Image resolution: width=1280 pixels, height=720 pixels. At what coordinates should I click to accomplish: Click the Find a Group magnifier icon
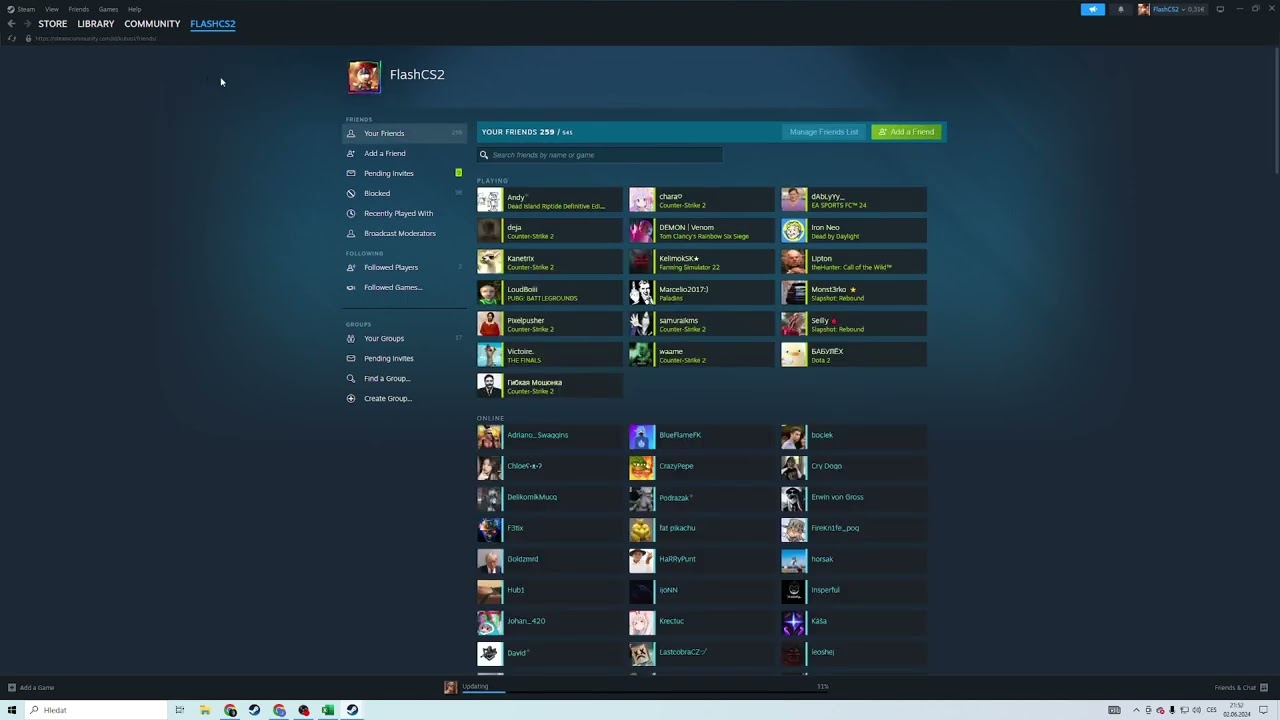(x=350, y=378)
